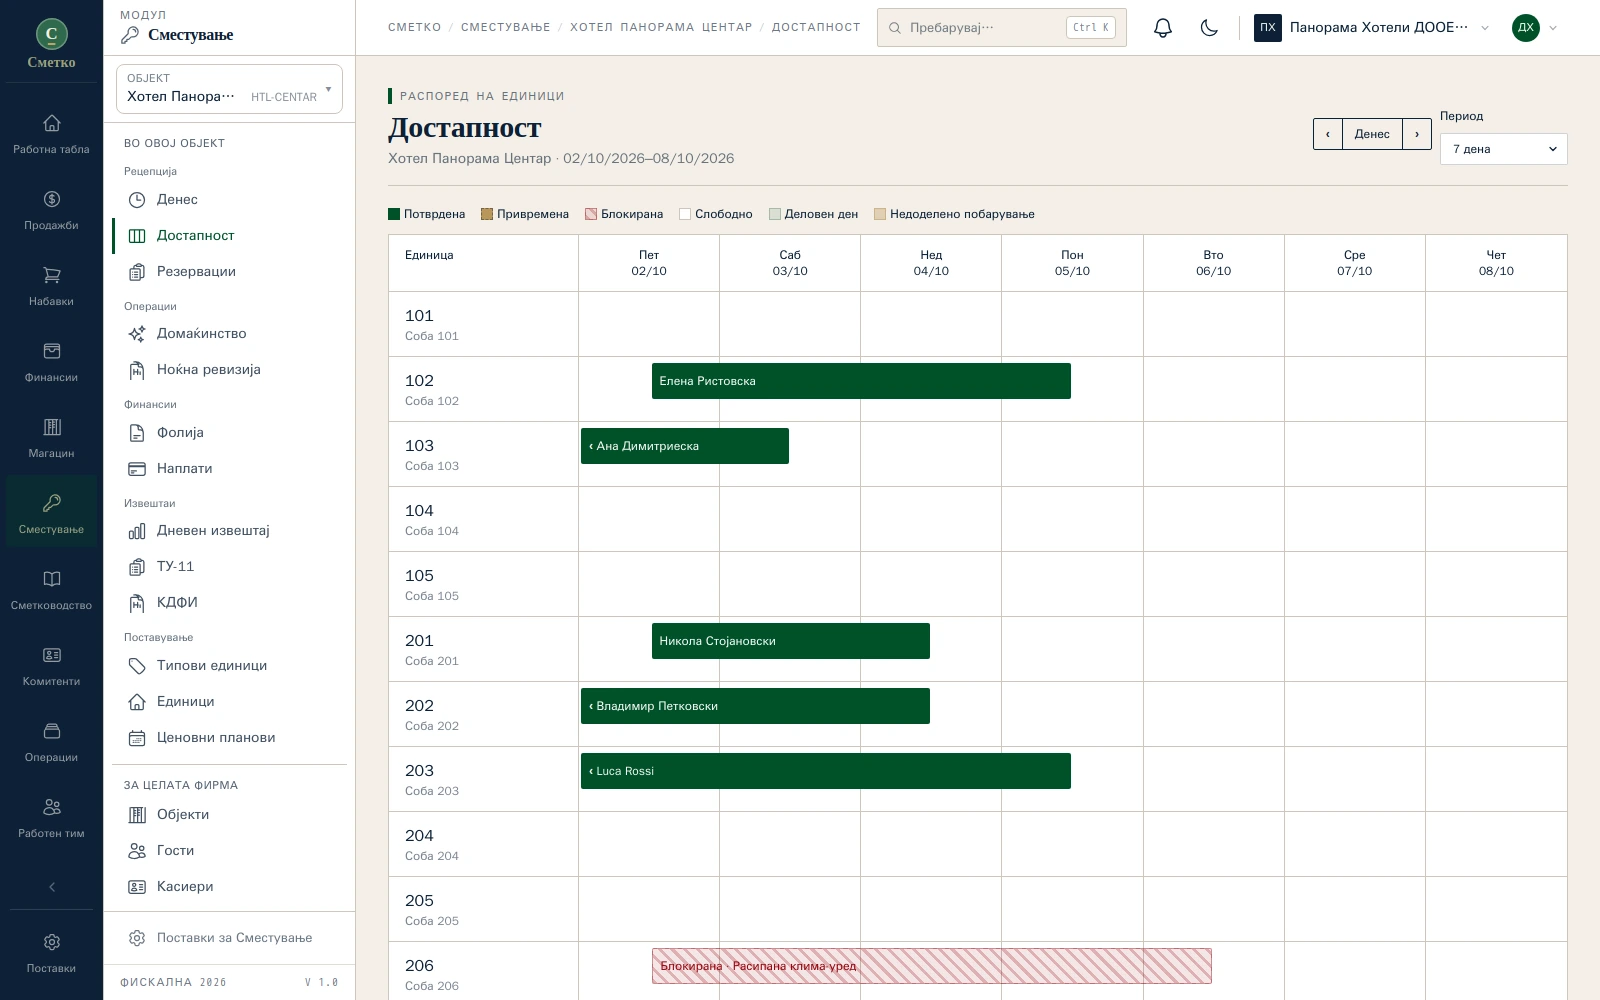1600x1000 pixels.
Task: Open Домаќинство page
Action: pos(229,333)
